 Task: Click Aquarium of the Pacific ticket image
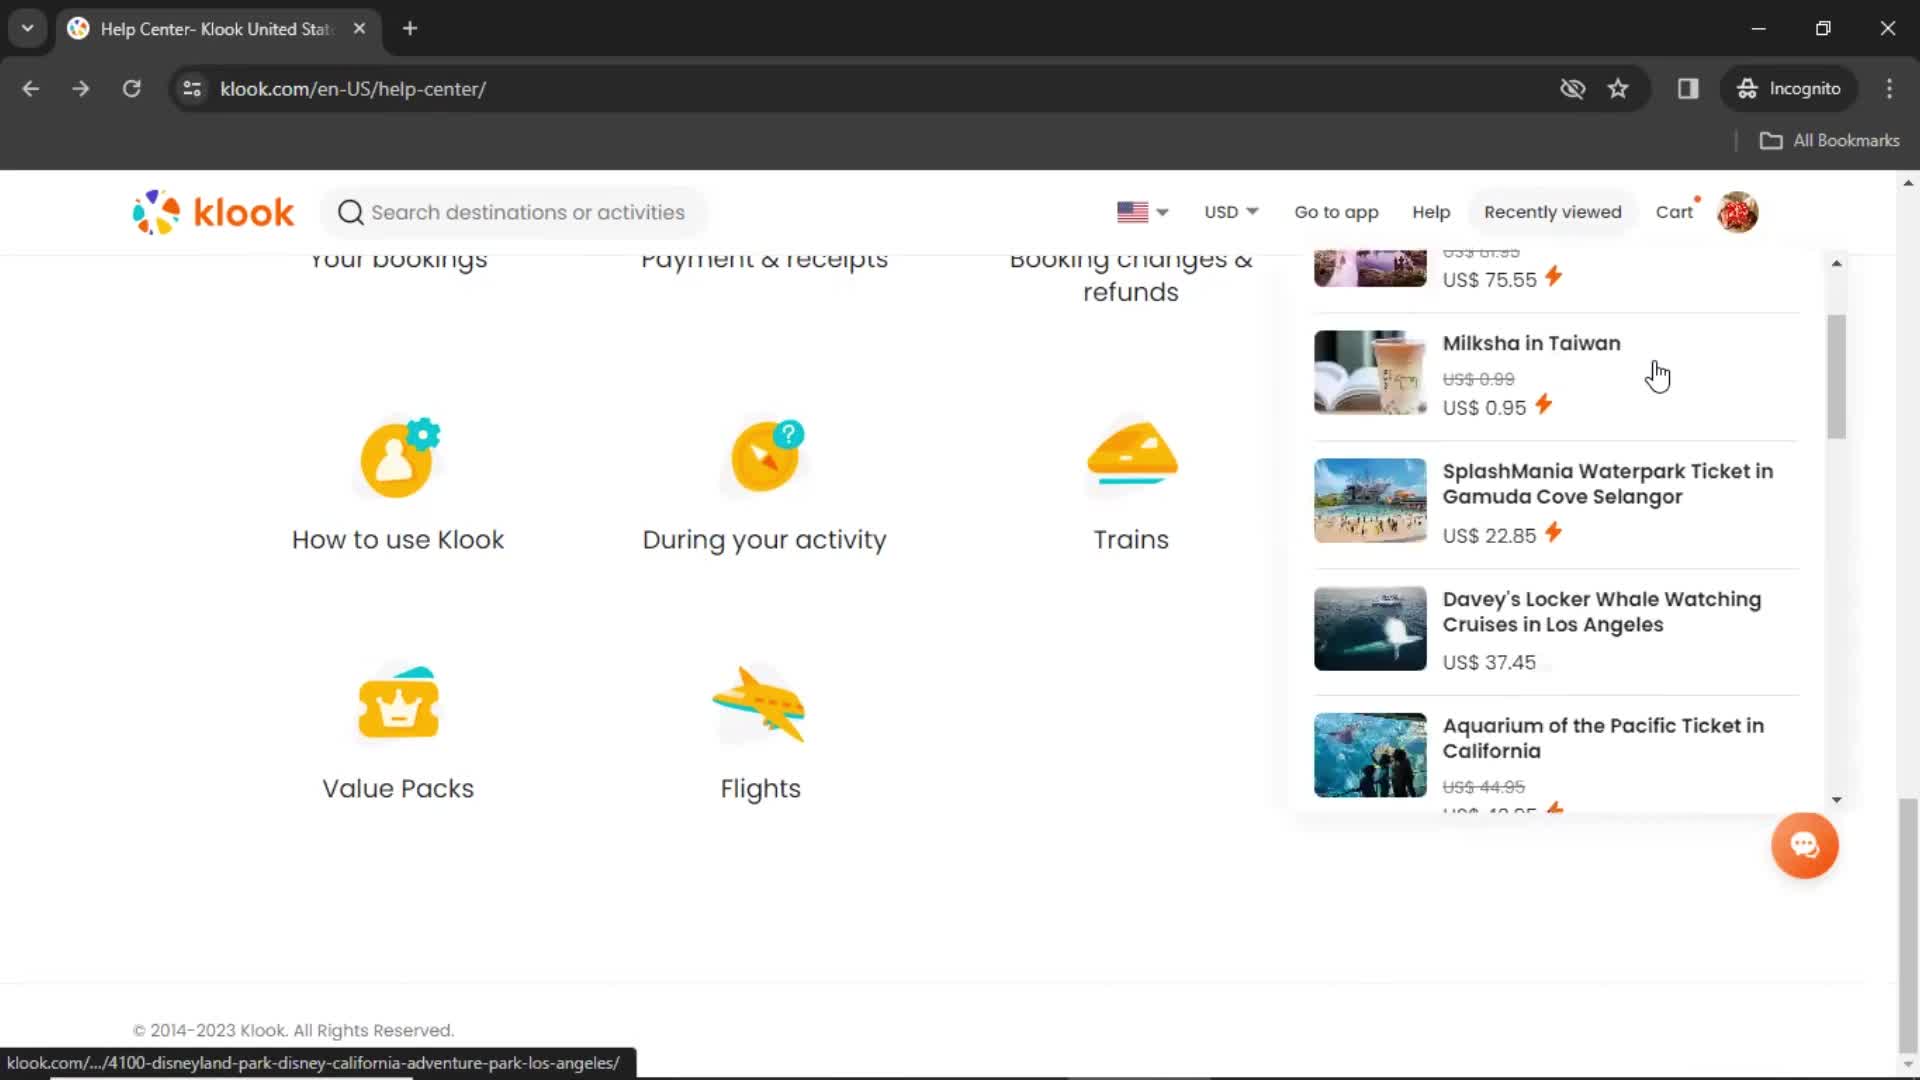[x=1369, y=754]
